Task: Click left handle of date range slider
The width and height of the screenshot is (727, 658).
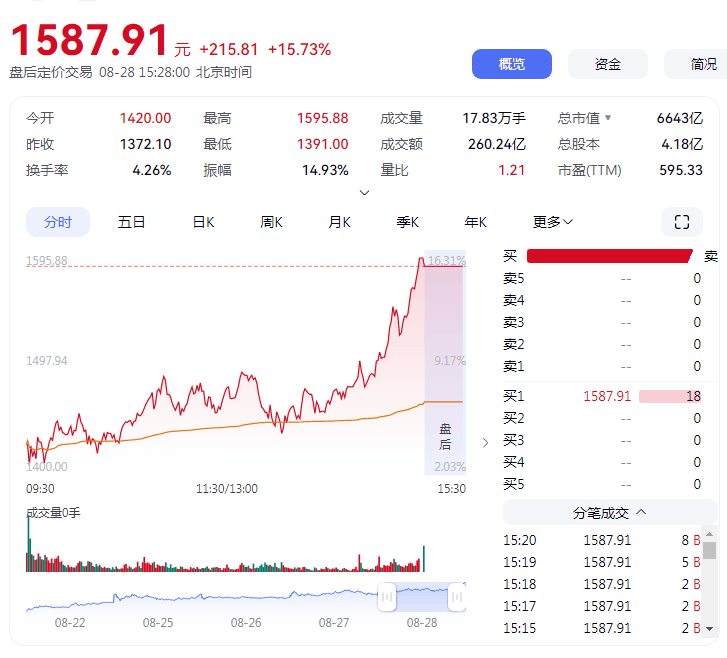Action: (x=387, y=597)
